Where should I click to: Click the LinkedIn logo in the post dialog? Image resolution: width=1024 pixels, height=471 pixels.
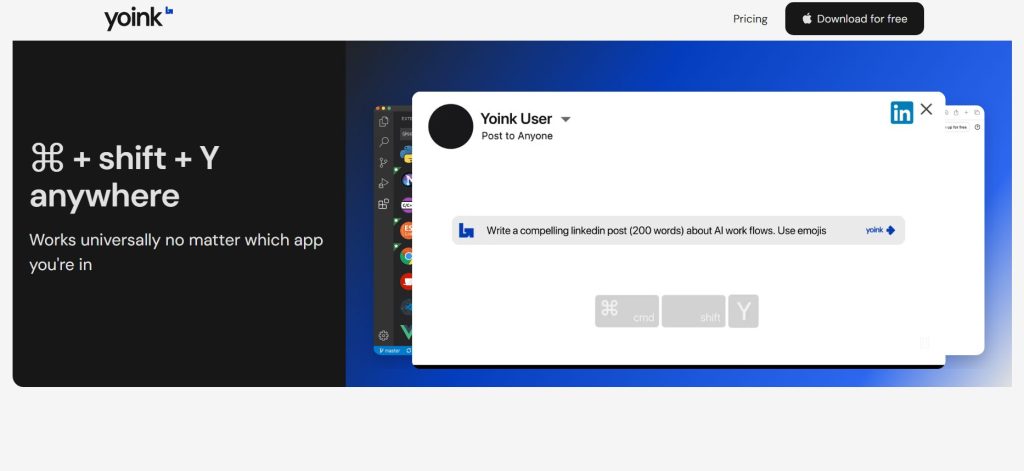point(902,112)
